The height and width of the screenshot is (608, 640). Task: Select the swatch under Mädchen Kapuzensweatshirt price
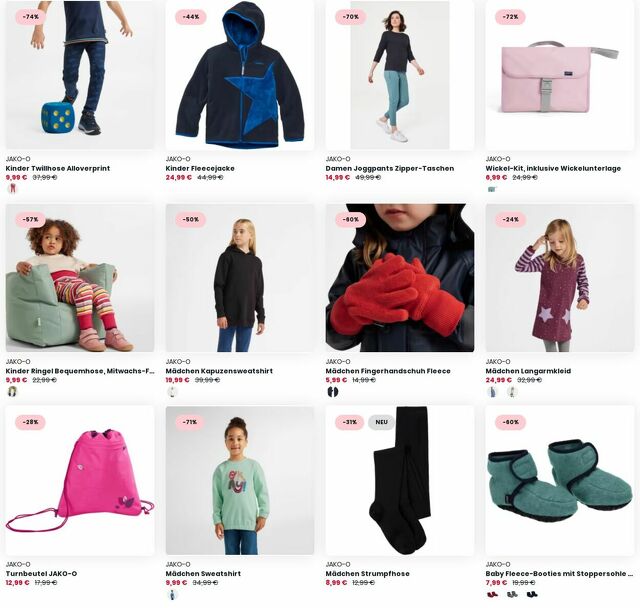[x=173, y=391]
